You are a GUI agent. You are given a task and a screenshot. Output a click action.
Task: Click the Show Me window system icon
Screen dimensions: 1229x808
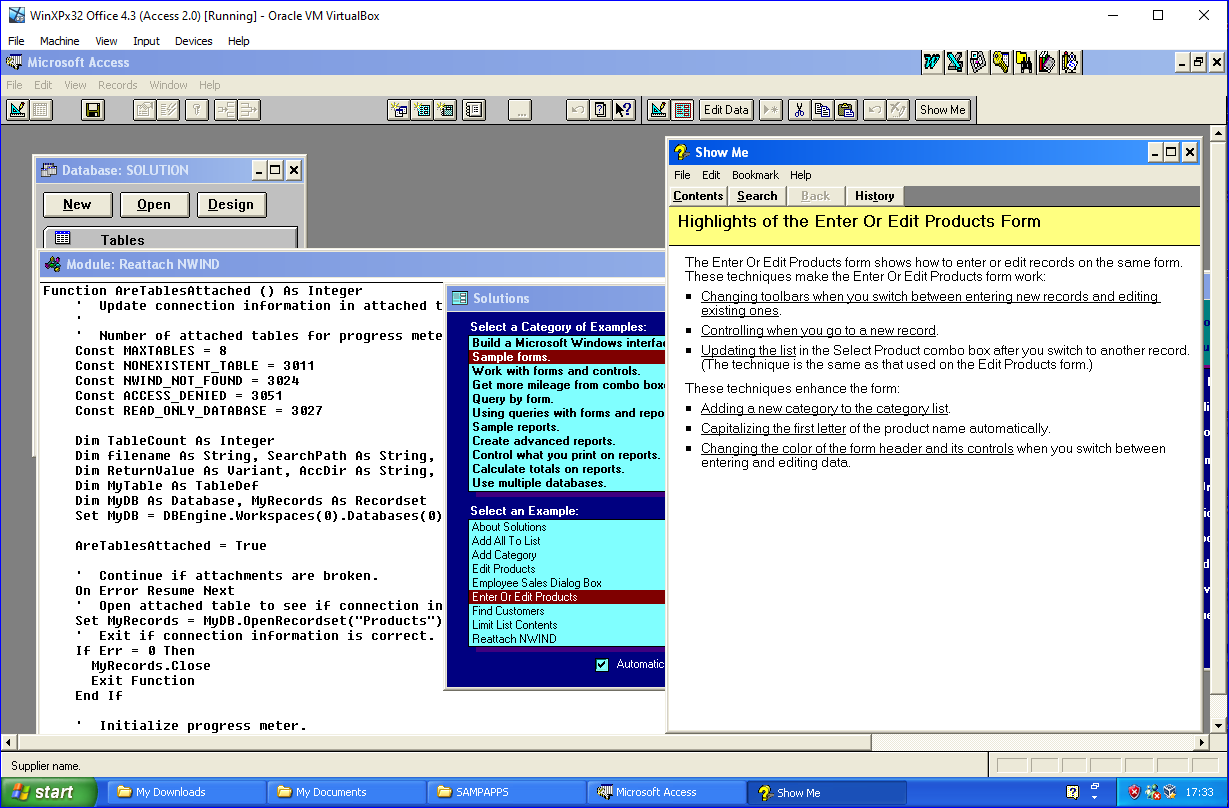point(683,152)
